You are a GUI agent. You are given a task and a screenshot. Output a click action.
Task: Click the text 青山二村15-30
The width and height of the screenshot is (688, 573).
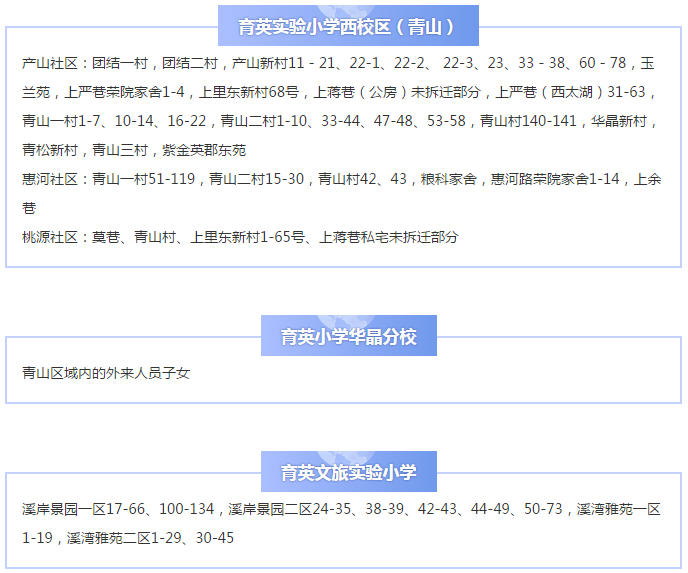256,179
